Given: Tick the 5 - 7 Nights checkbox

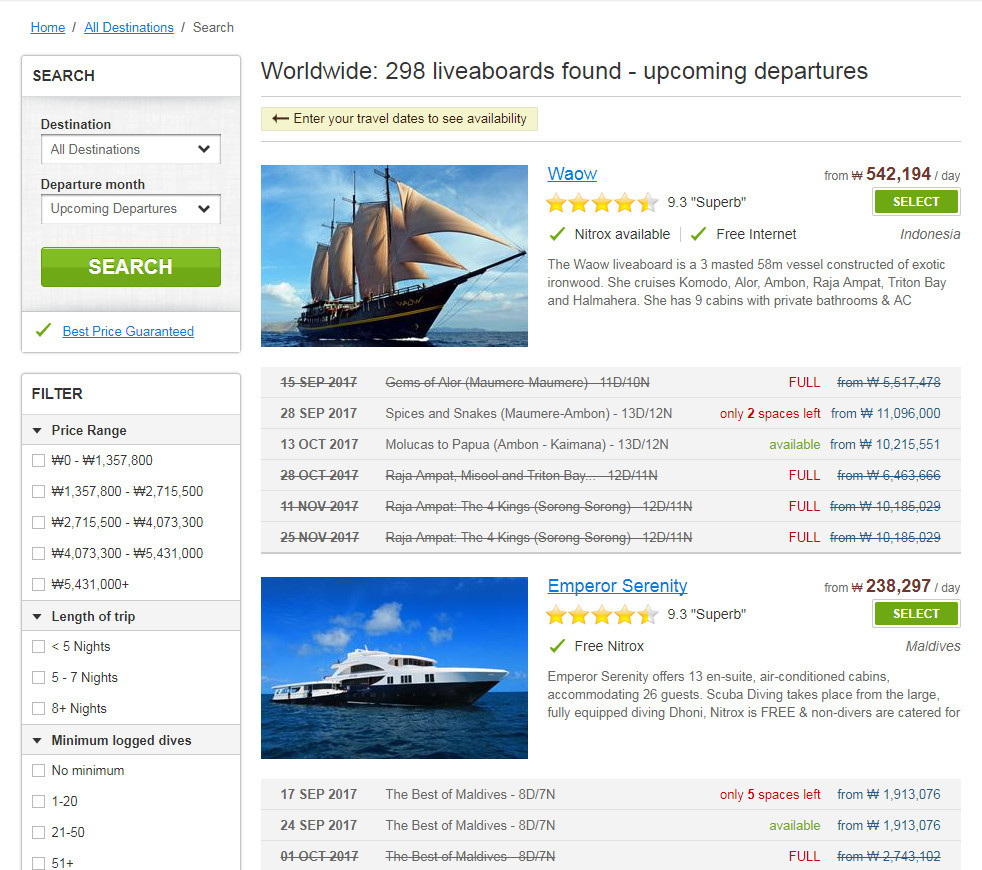Looking at the screenshot, I should (38, 677).
